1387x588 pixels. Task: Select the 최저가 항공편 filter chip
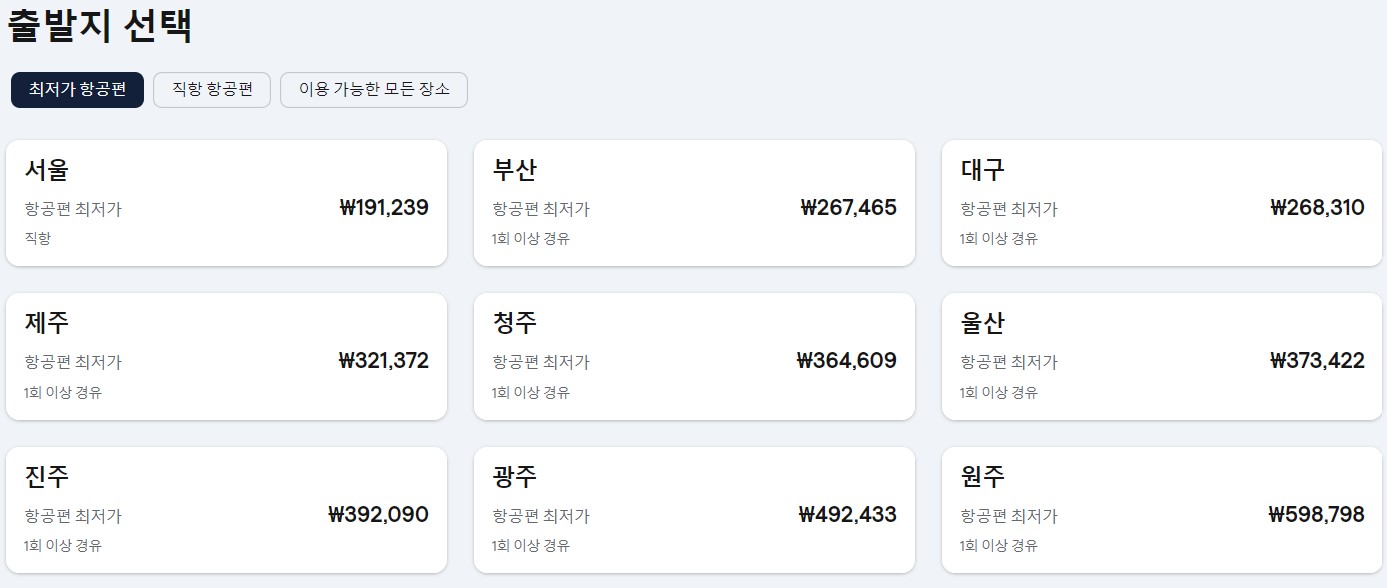click(77, 89)
